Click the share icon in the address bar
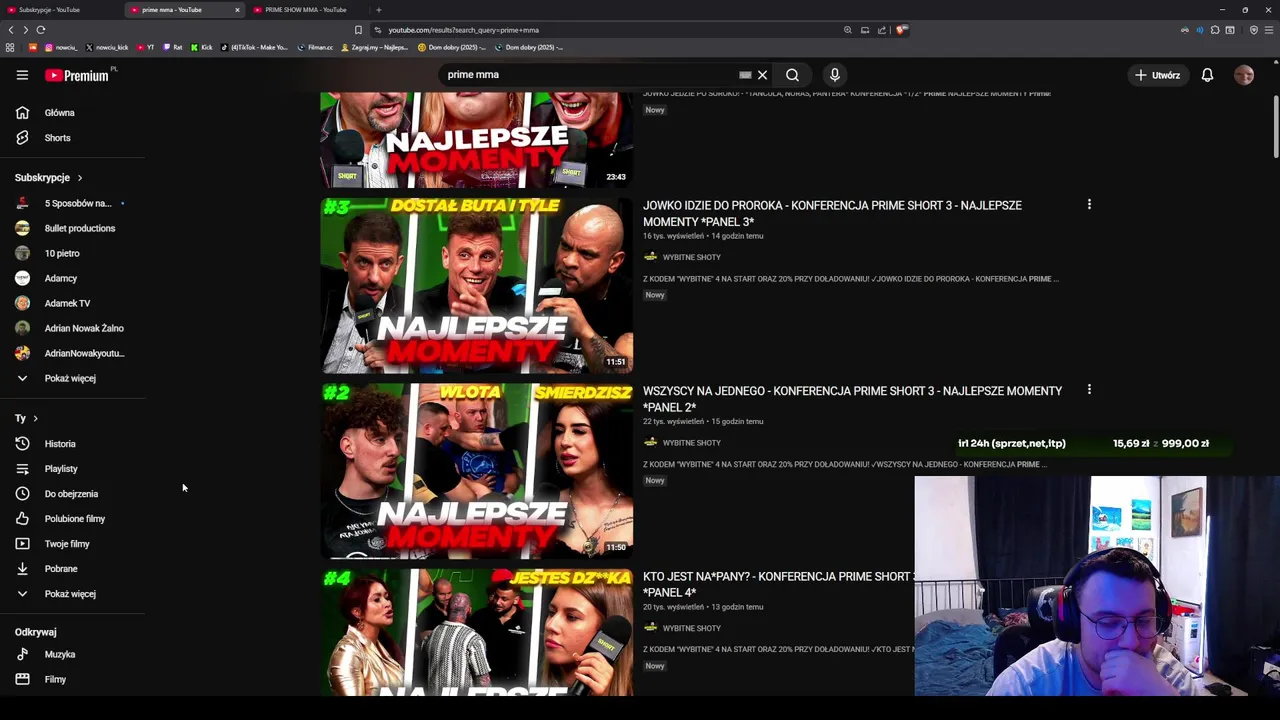1280x720 pixels. [x=882, y=30]
